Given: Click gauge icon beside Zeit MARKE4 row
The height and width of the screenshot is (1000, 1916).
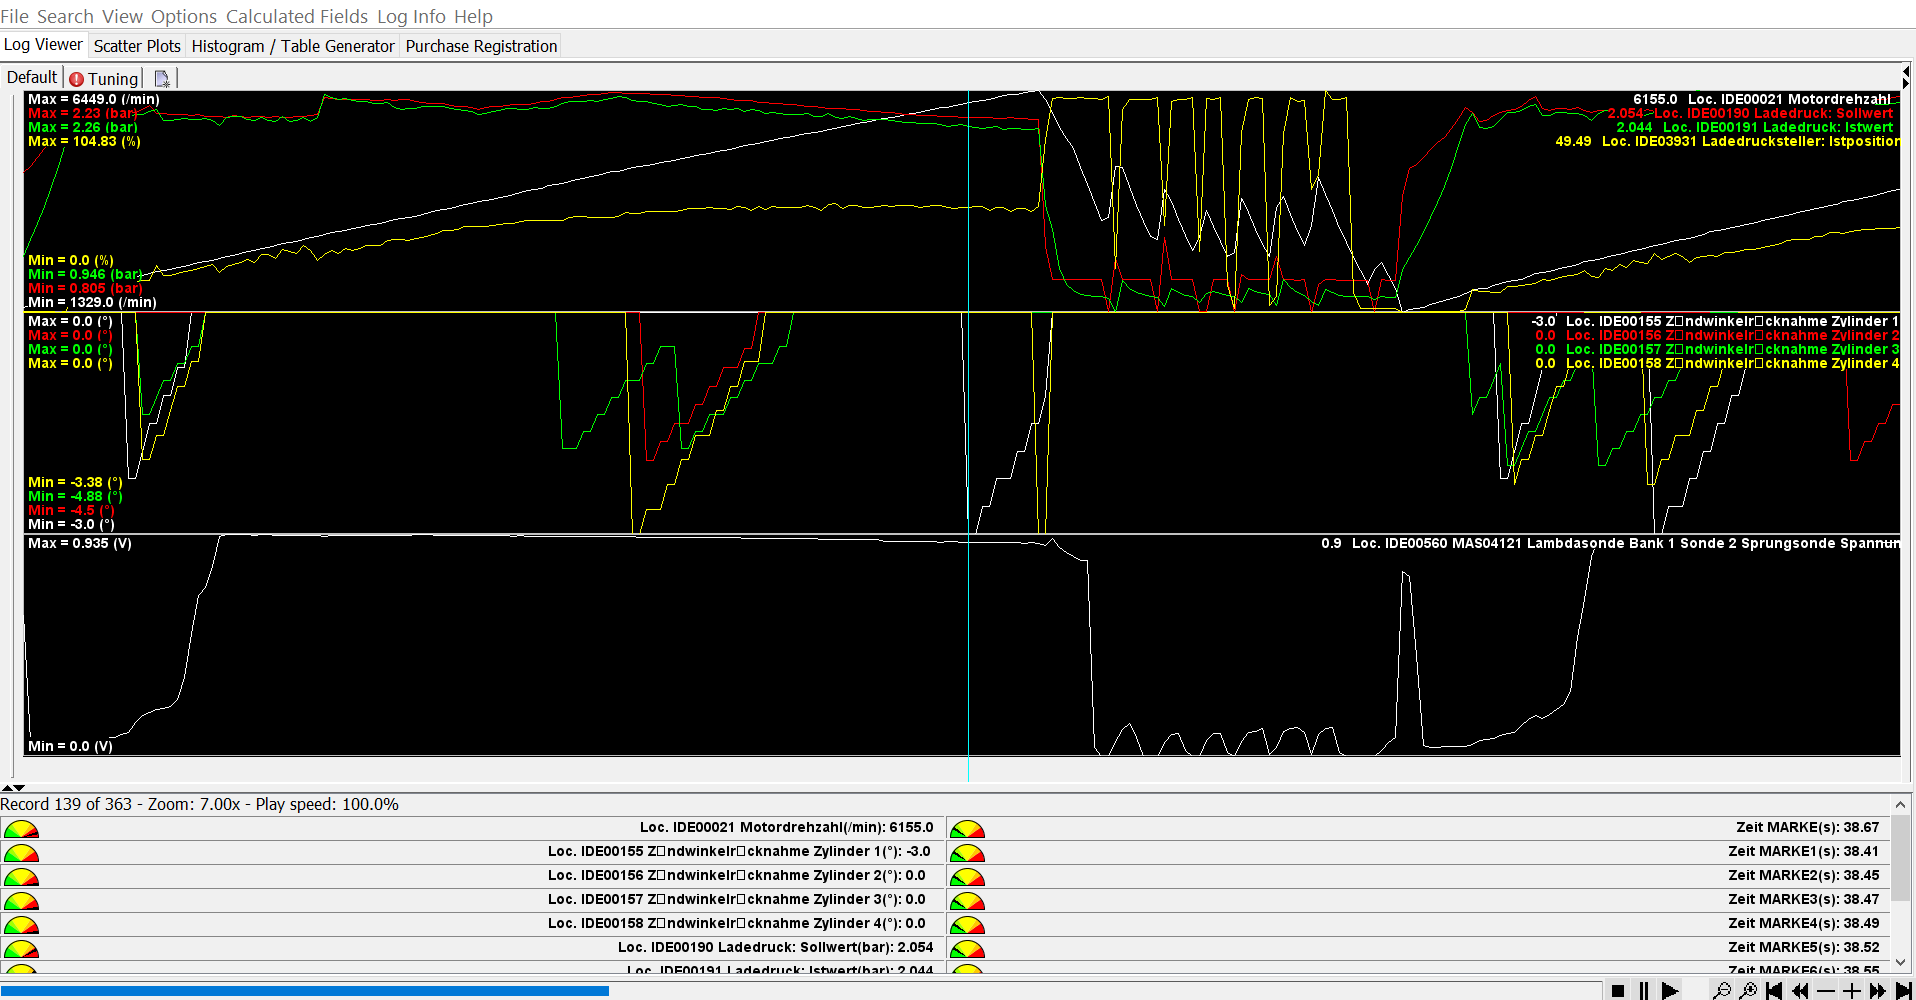Looking at the screenshot, I should click(967, 925).
